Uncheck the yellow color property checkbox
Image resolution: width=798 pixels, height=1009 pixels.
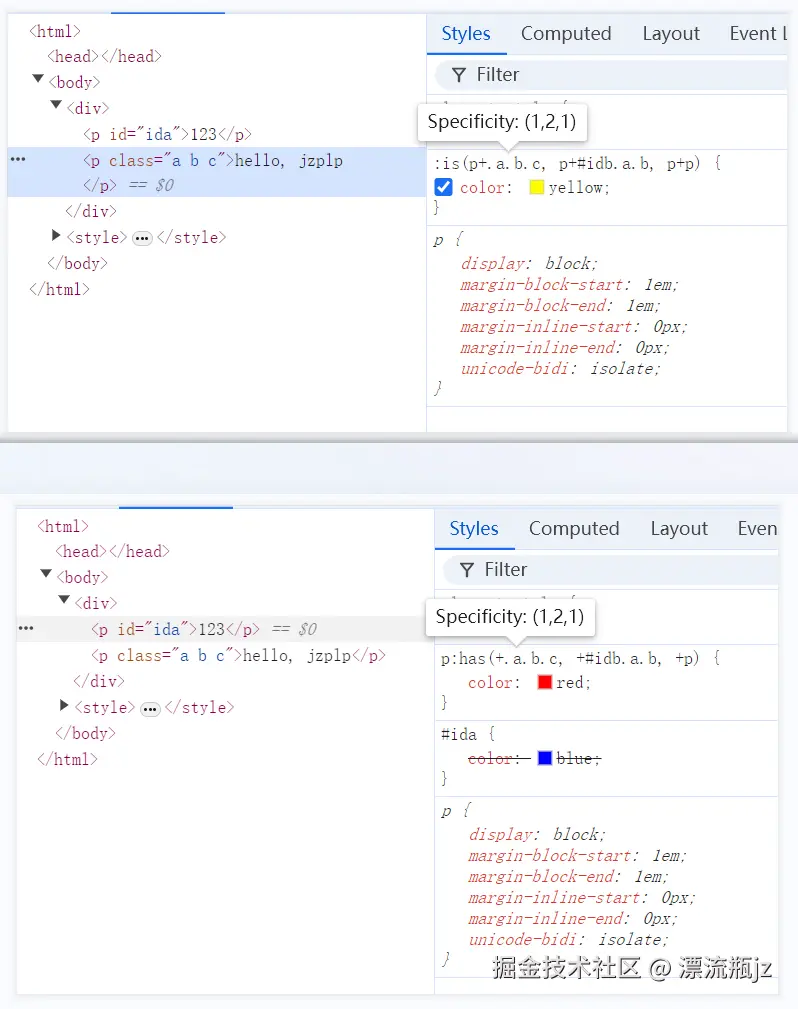[441, 187]
